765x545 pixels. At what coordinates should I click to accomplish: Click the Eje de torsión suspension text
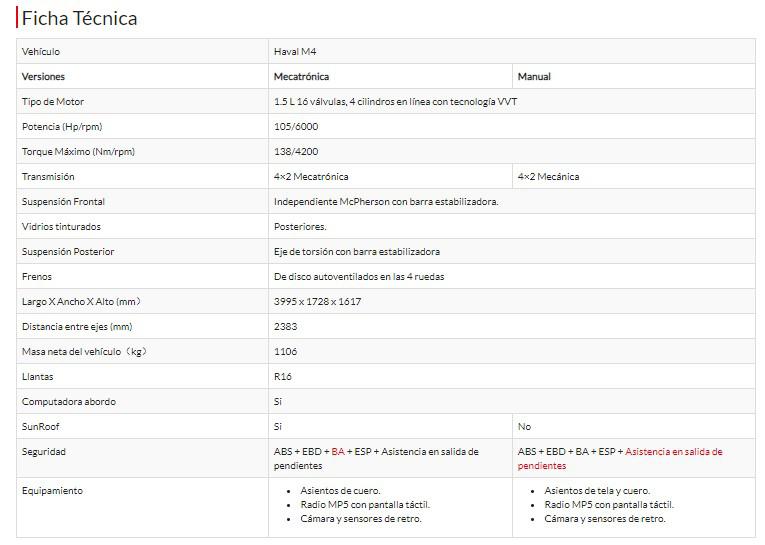[x=356, y=251]
